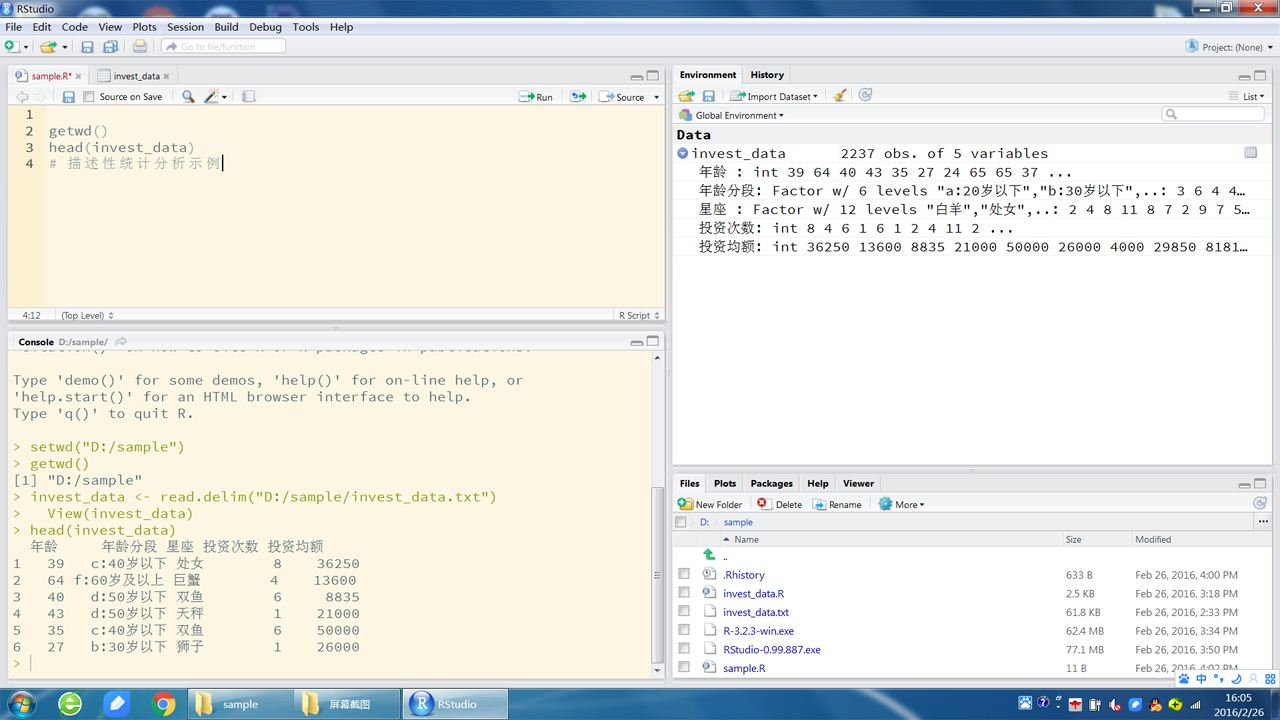Select the invest_data.R checkbox
The height and width of the screenshot is (720, 1280).
[684, 593]
